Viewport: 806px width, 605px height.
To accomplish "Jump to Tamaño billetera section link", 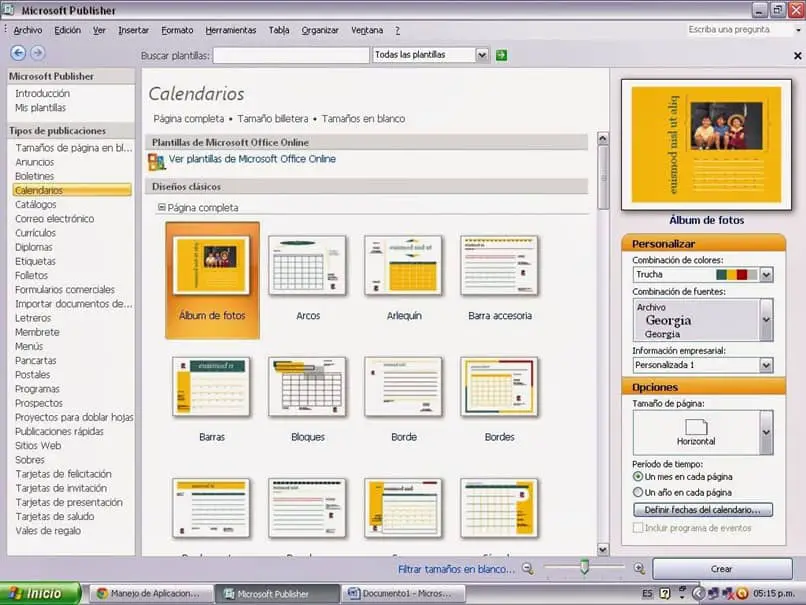I will (273, 119).
